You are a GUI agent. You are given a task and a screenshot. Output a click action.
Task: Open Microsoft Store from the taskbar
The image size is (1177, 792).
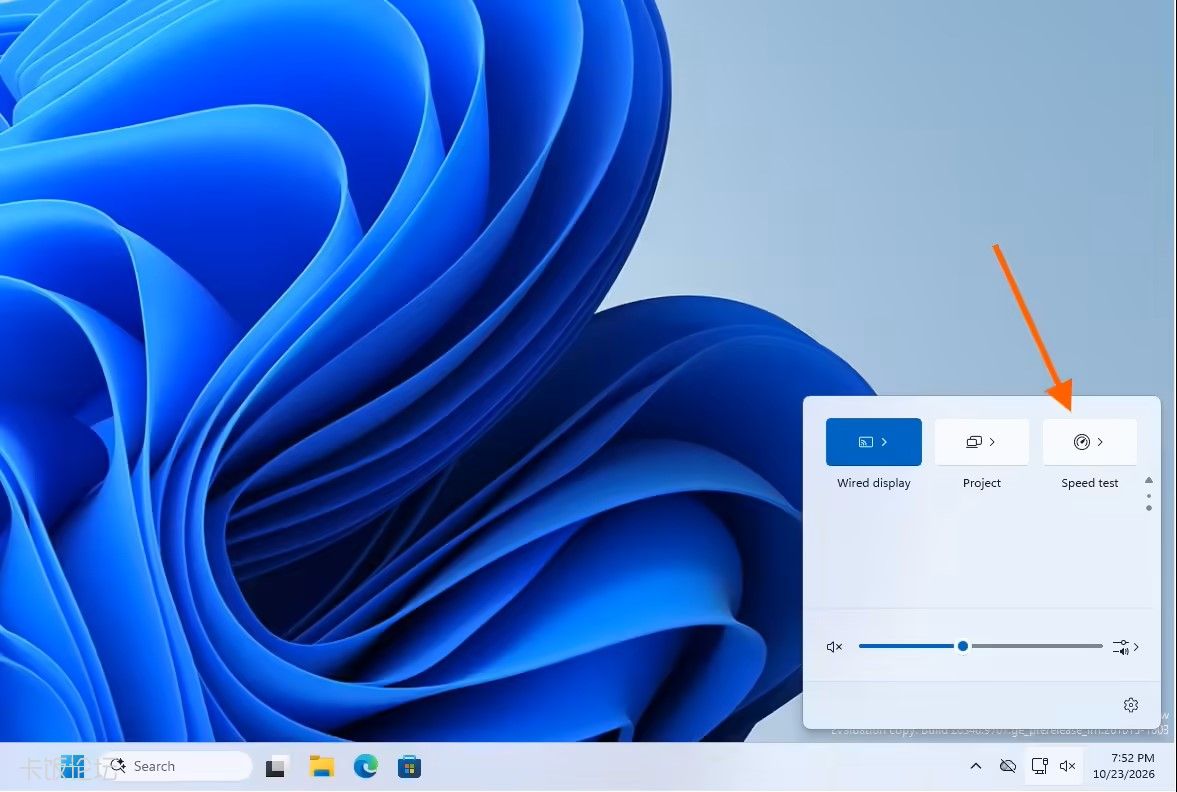point(409,766)
